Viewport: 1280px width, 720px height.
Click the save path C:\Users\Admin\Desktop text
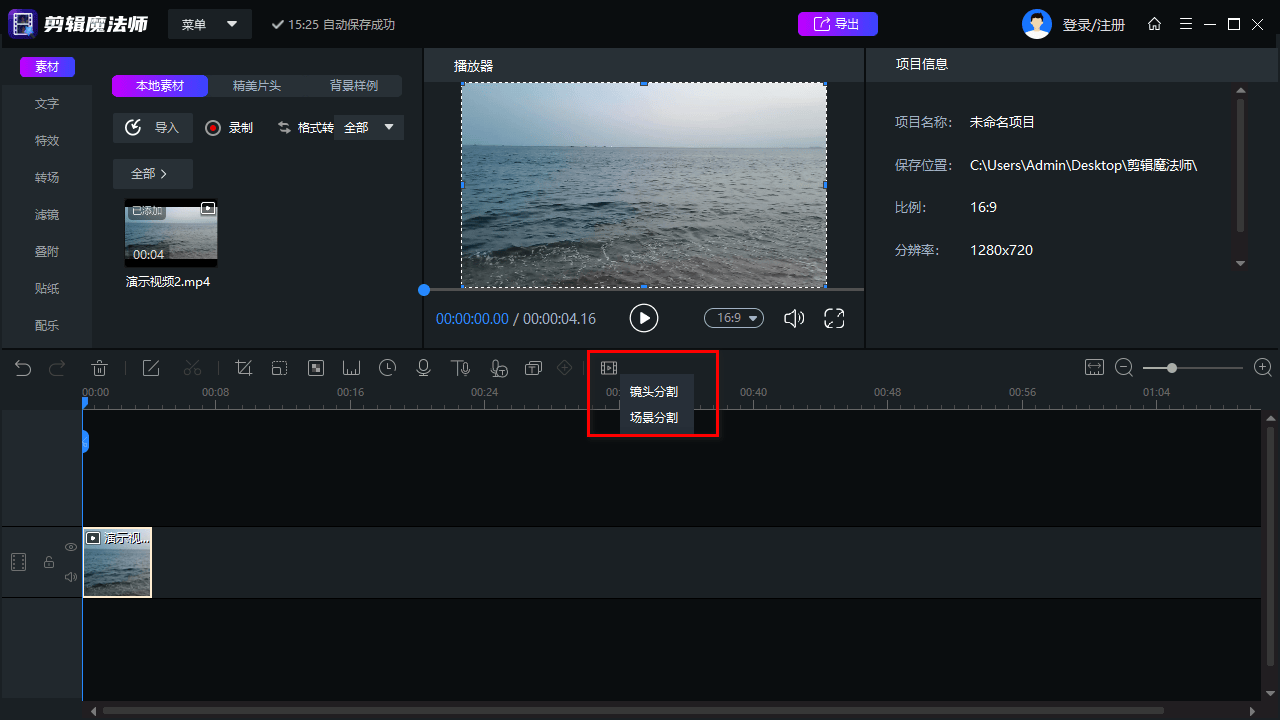pos(1083,165)
